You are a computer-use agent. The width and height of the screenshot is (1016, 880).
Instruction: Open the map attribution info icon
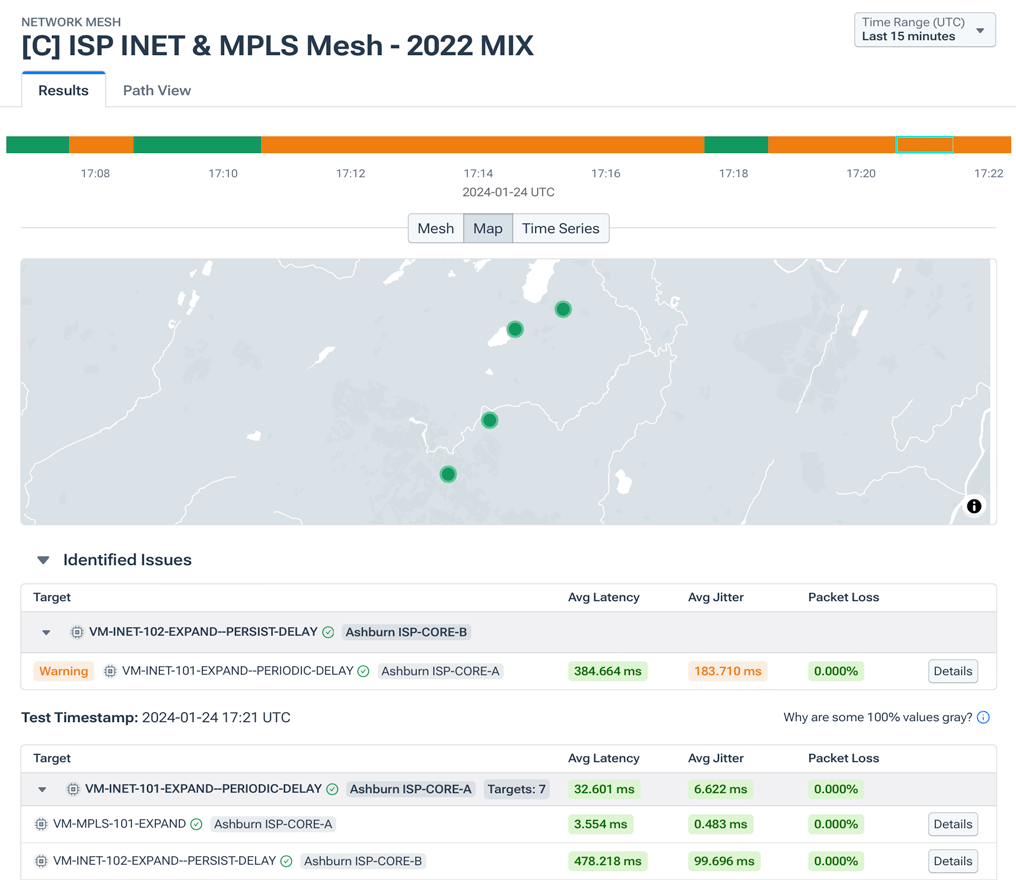973,506
